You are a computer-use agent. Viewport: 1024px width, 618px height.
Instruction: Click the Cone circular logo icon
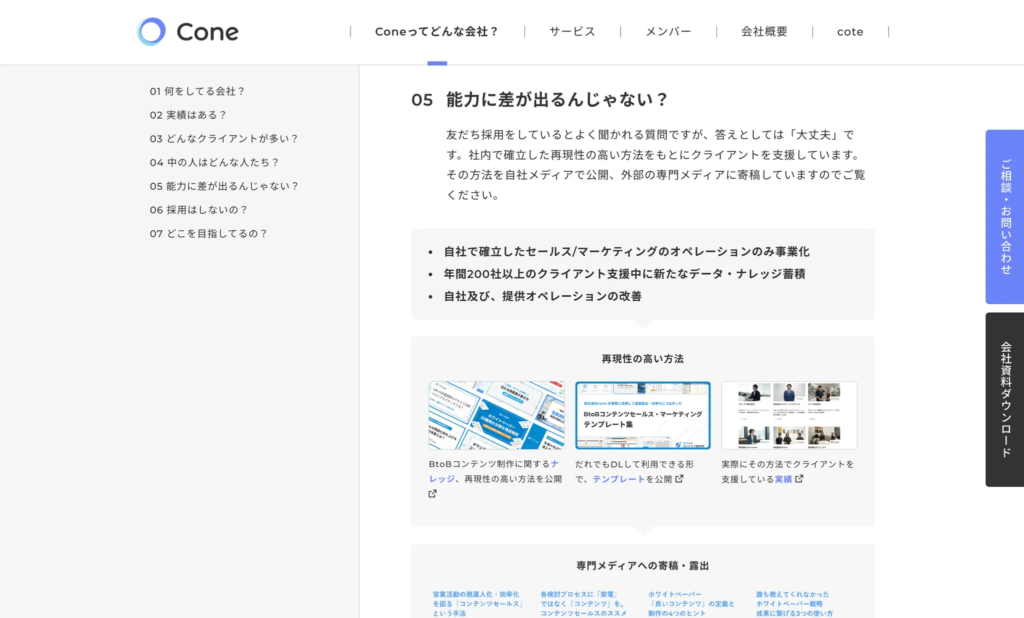point(152,32)
